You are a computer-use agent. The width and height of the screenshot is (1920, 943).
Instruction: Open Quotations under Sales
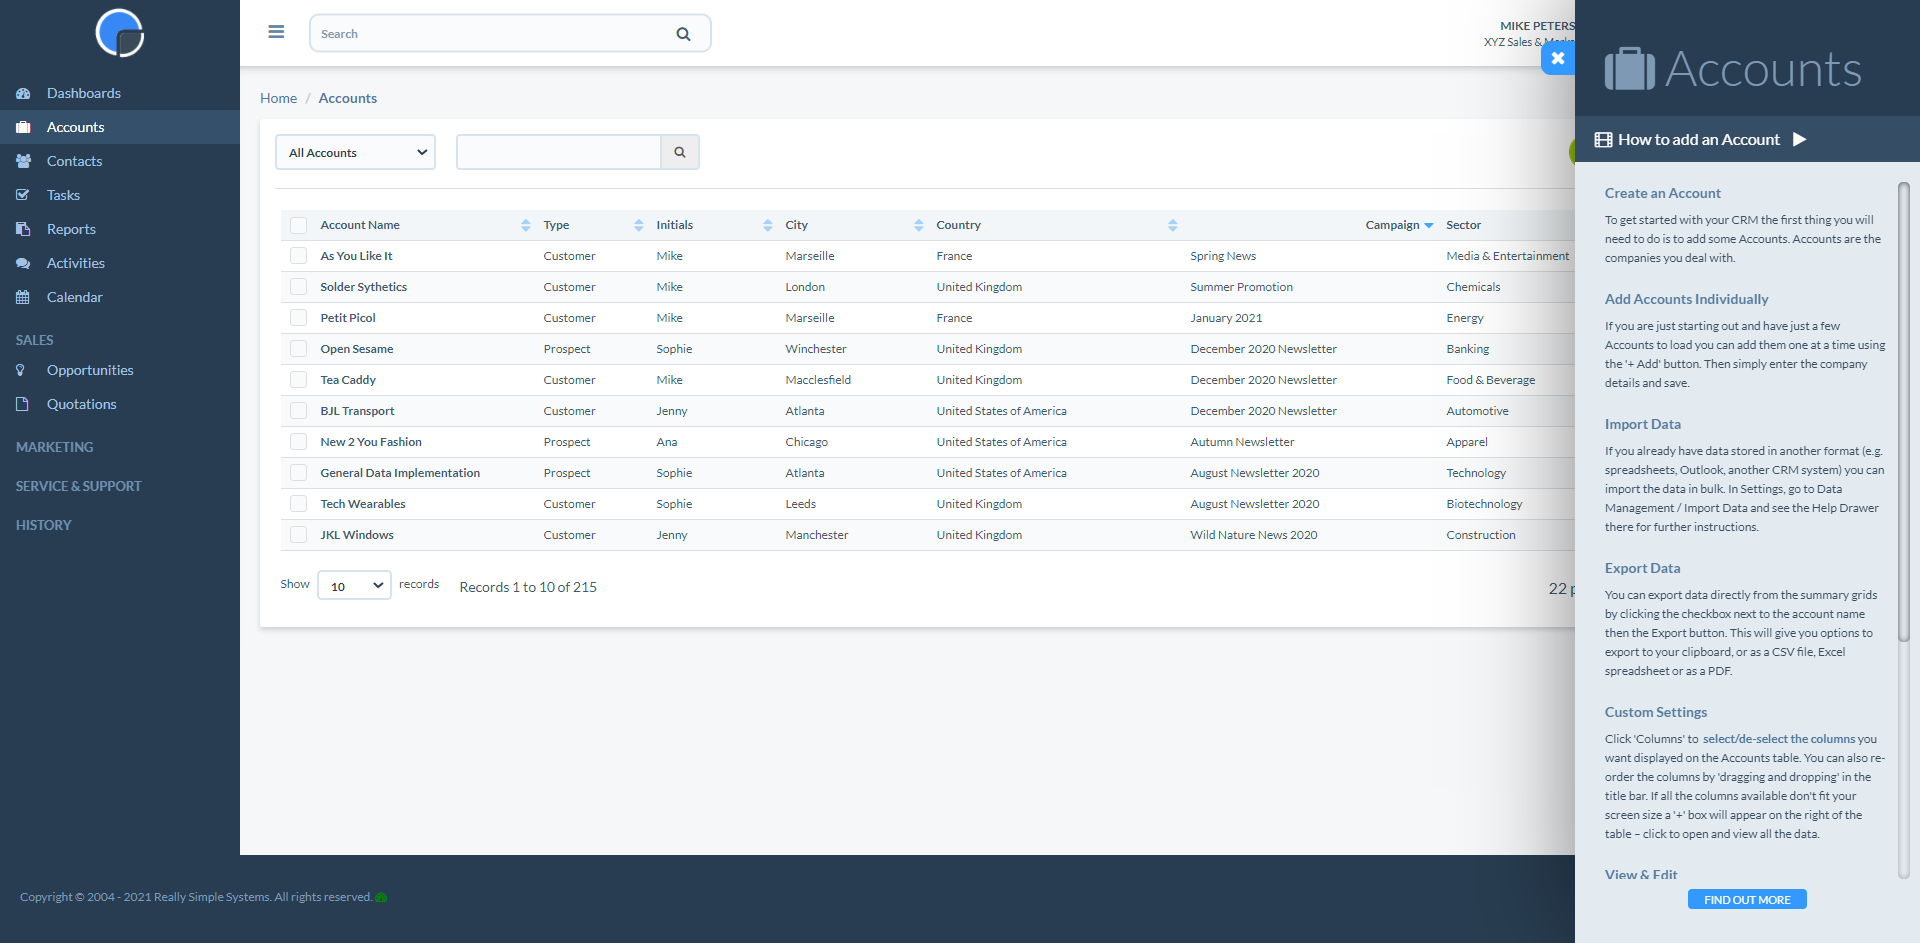[x=82, y=404]
